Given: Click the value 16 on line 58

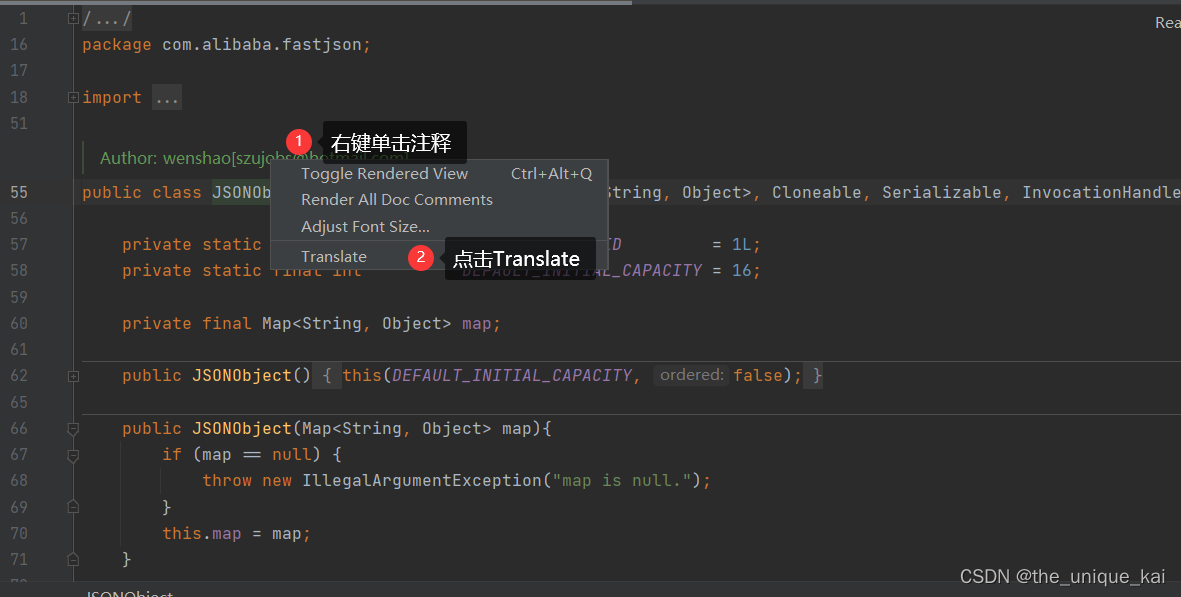Looking at the screenshot, I should (742, 270).
